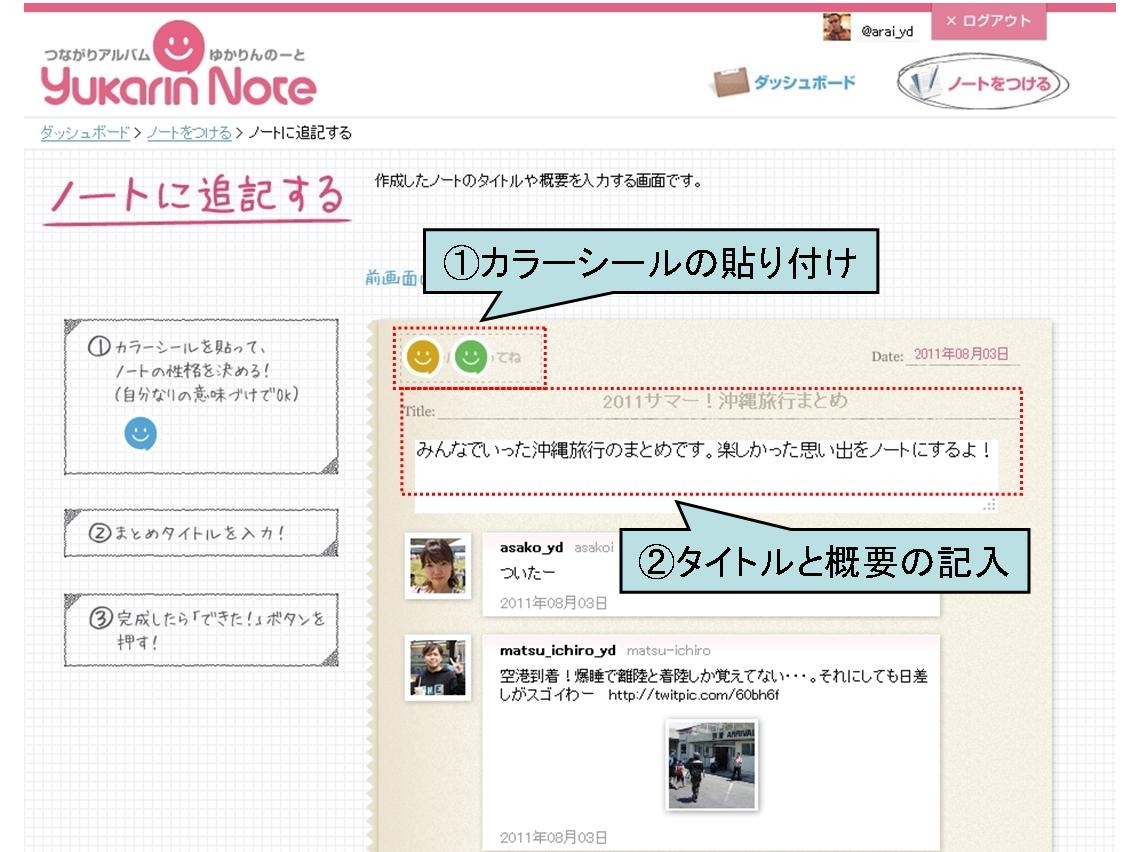
Task: Pick the green smiley color sticker
Action: (471, 356)
